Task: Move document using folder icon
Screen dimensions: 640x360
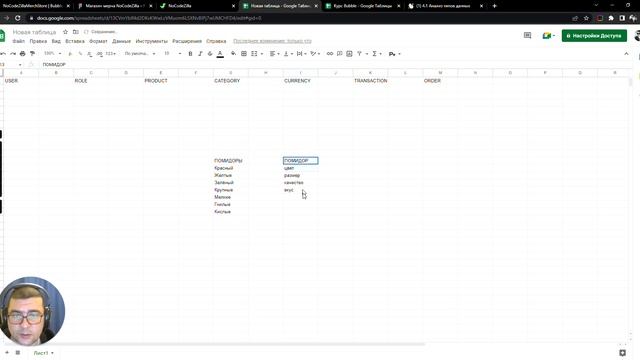Action: click(x=76, y=32)
